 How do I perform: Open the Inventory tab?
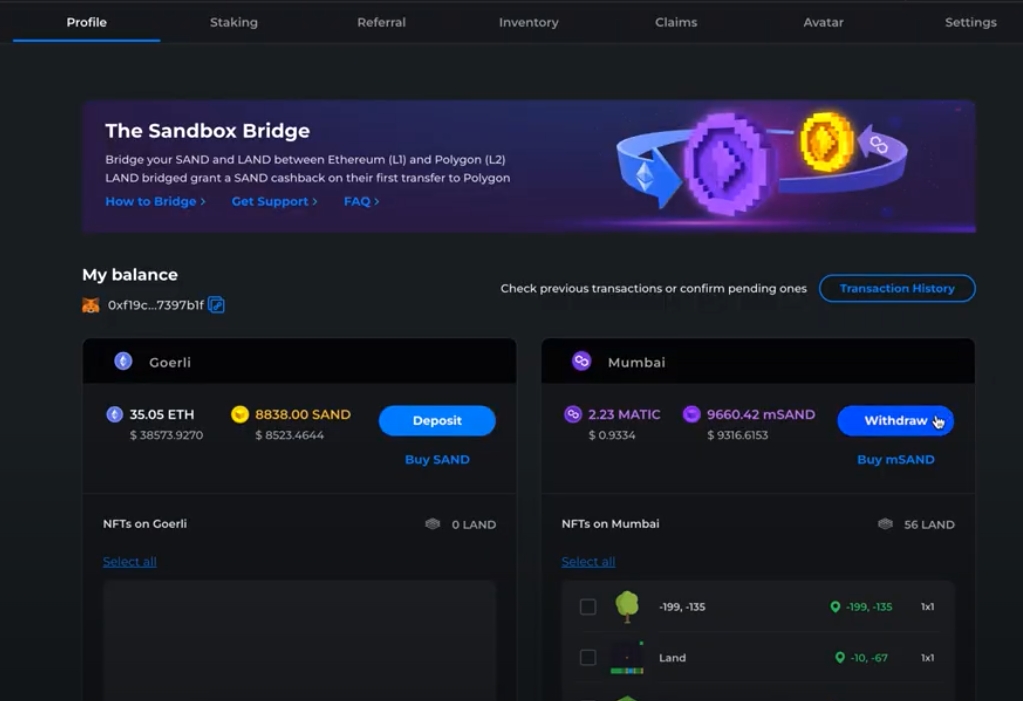[529, 22]
